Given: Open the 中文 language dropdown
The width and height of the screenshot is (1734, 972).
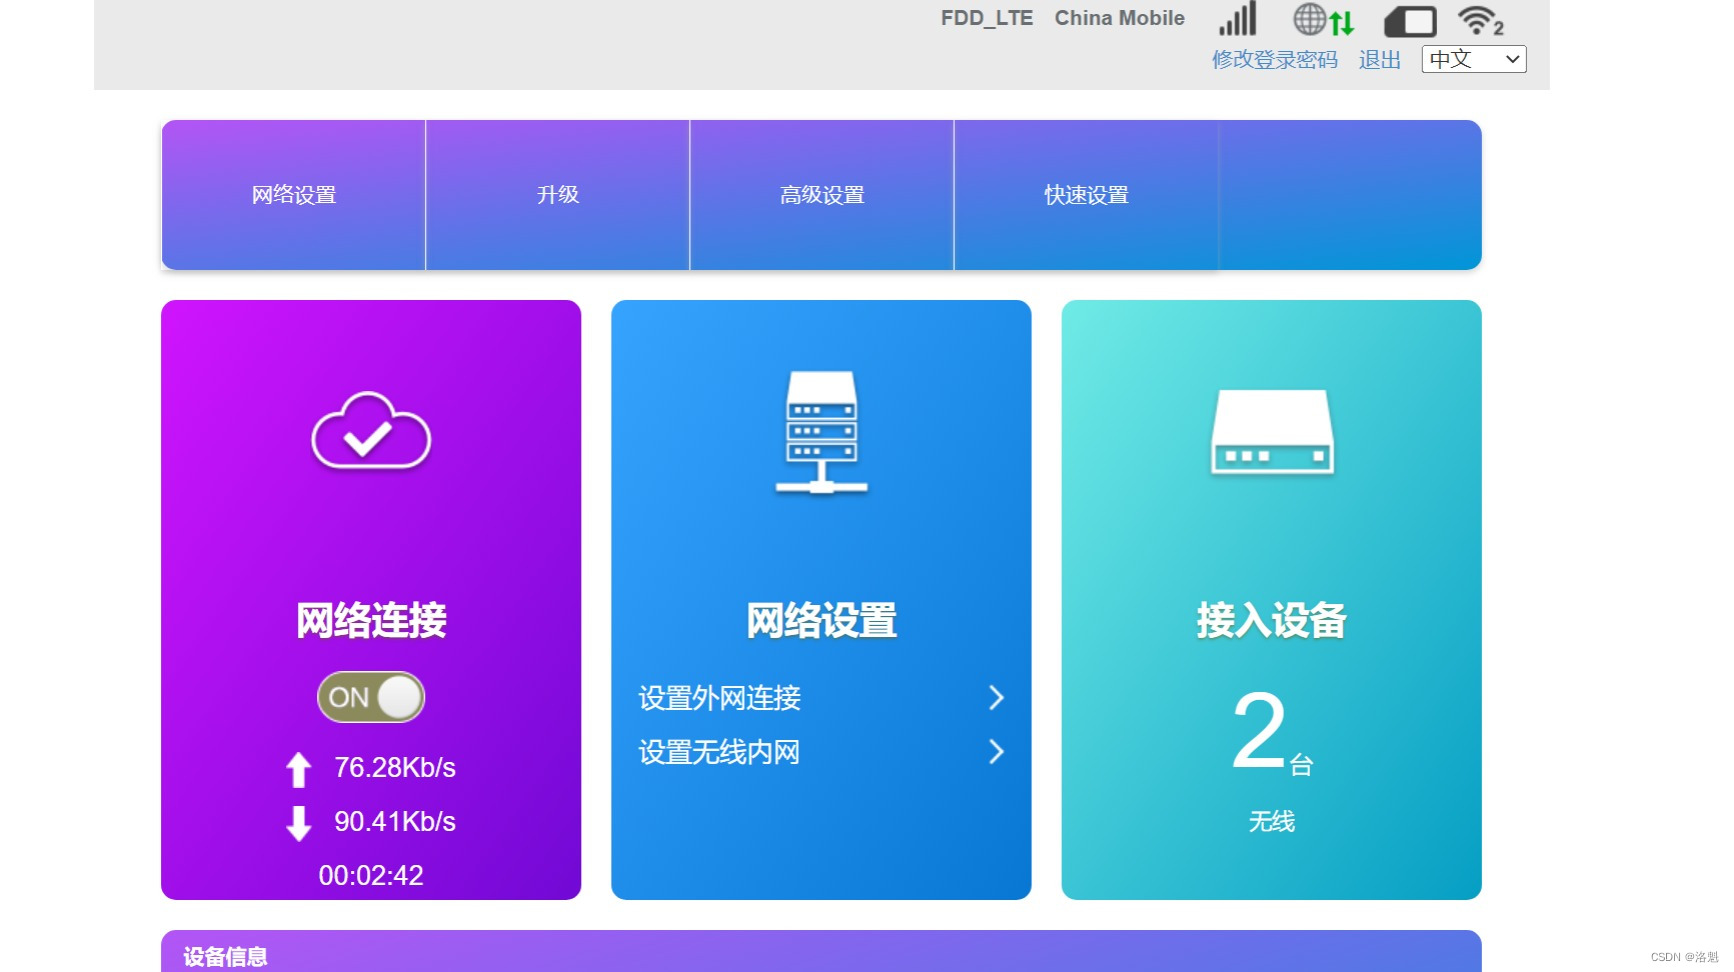Looking at the screenshot, I should point(1473,59).
